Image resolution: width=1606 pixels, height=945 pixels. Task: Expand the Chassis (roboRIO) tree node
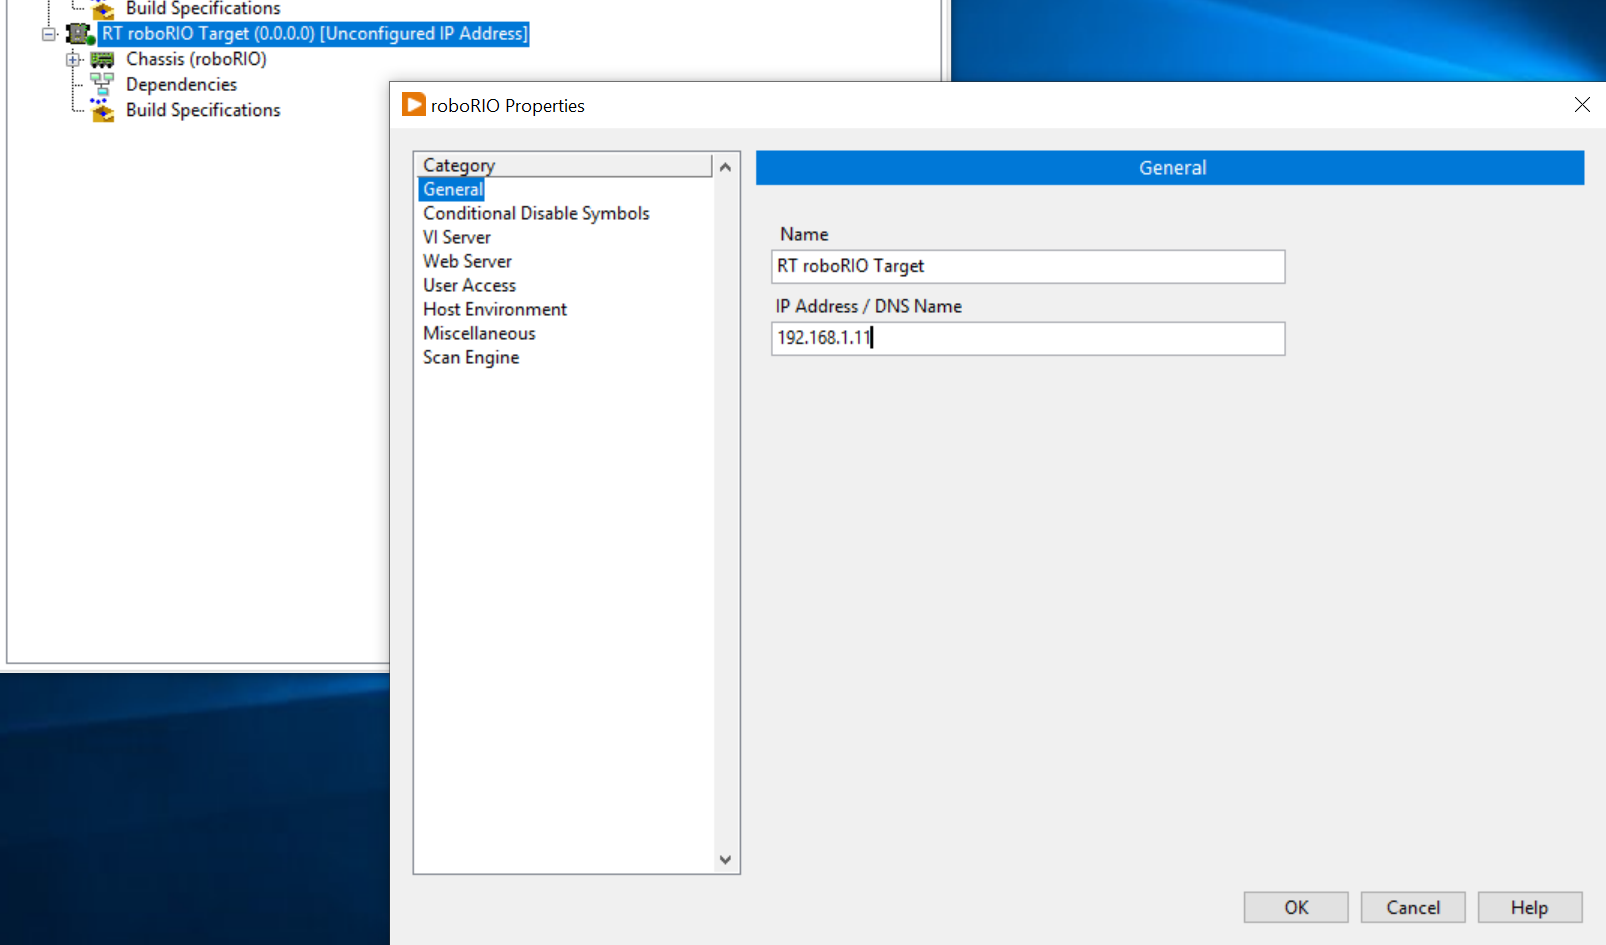tap(72, 59)
